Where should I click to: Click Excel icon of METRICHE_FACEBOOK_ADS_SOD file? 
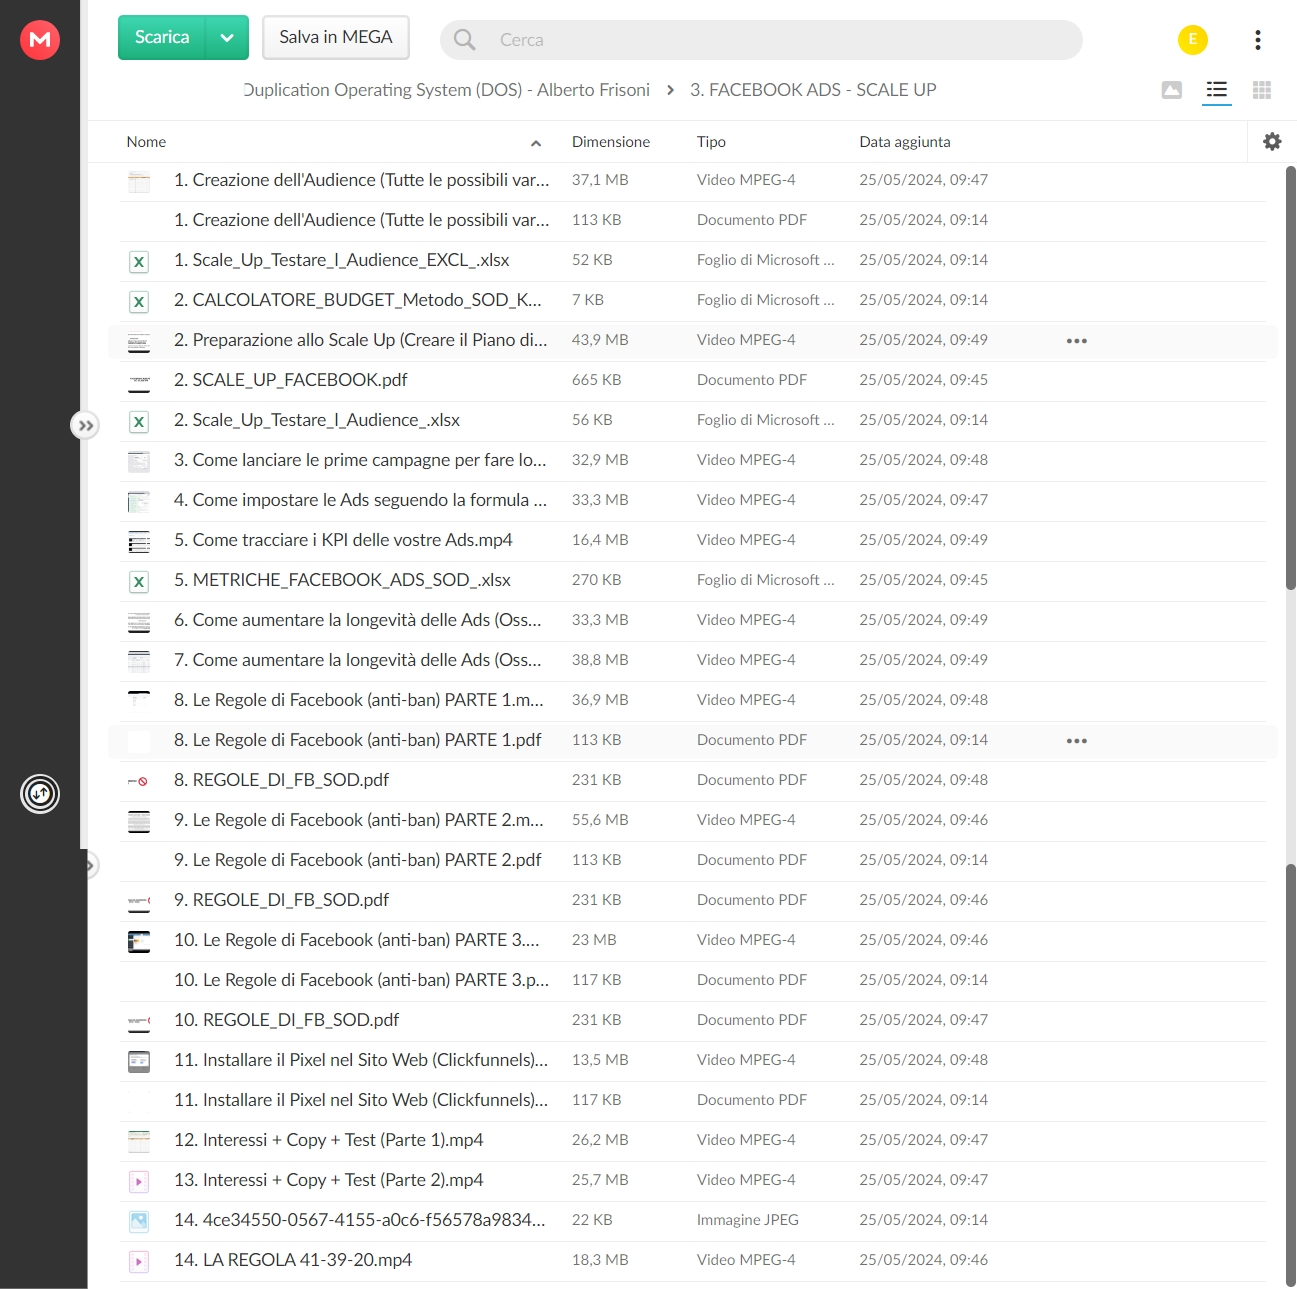point(139,581)
